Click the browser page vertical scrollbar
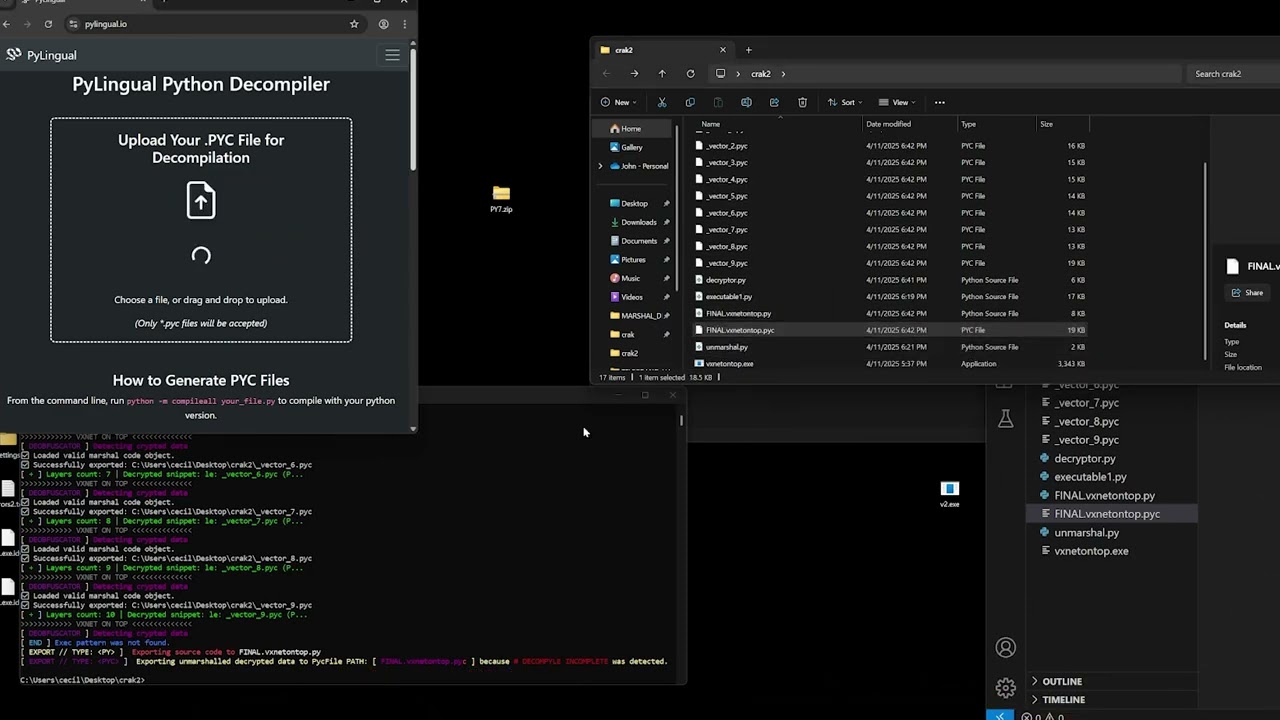The image size is (1280, 720). coord(413,110)
